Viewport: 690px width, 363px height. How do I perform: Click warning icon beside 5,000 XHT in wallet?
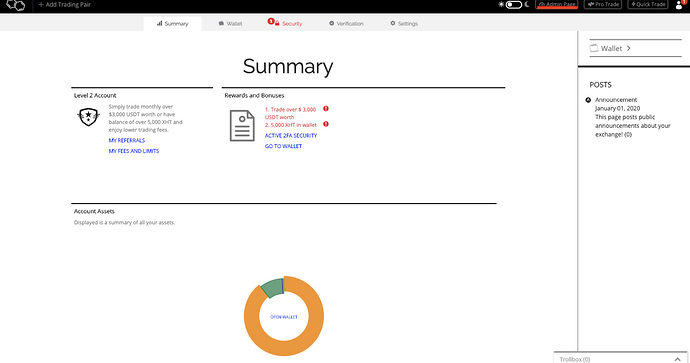pyautogui.click(x=326, y=124)
